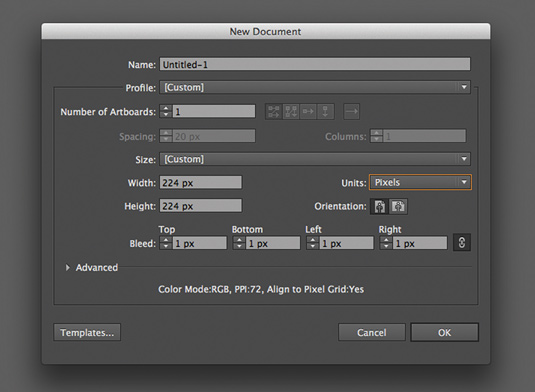This screenshot has width=535, height=392.
Task: Expand the Advanced section
Action: pos(68,267)
